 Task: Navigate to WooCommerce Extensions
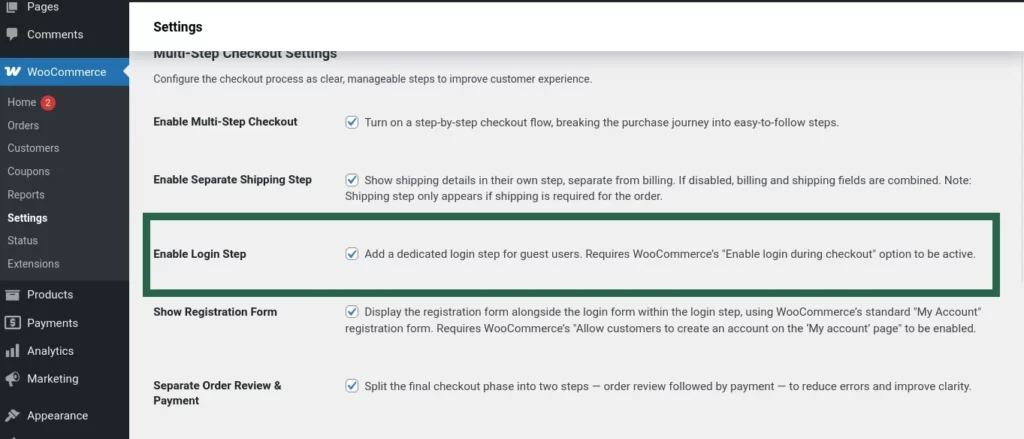[x=33, y=264]
